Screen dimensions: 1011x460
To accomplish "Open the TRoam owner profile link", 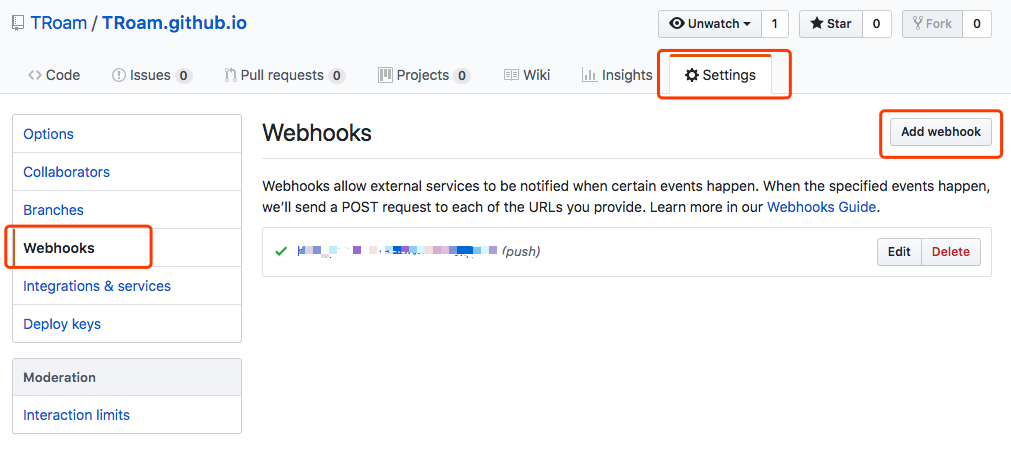I will pos(59,24).
